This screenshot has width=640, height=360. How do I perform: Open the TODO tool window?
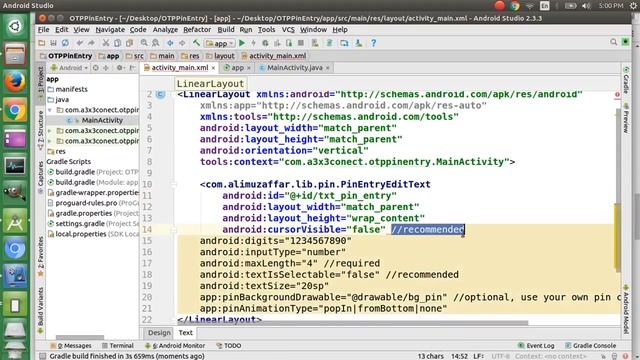229,346
